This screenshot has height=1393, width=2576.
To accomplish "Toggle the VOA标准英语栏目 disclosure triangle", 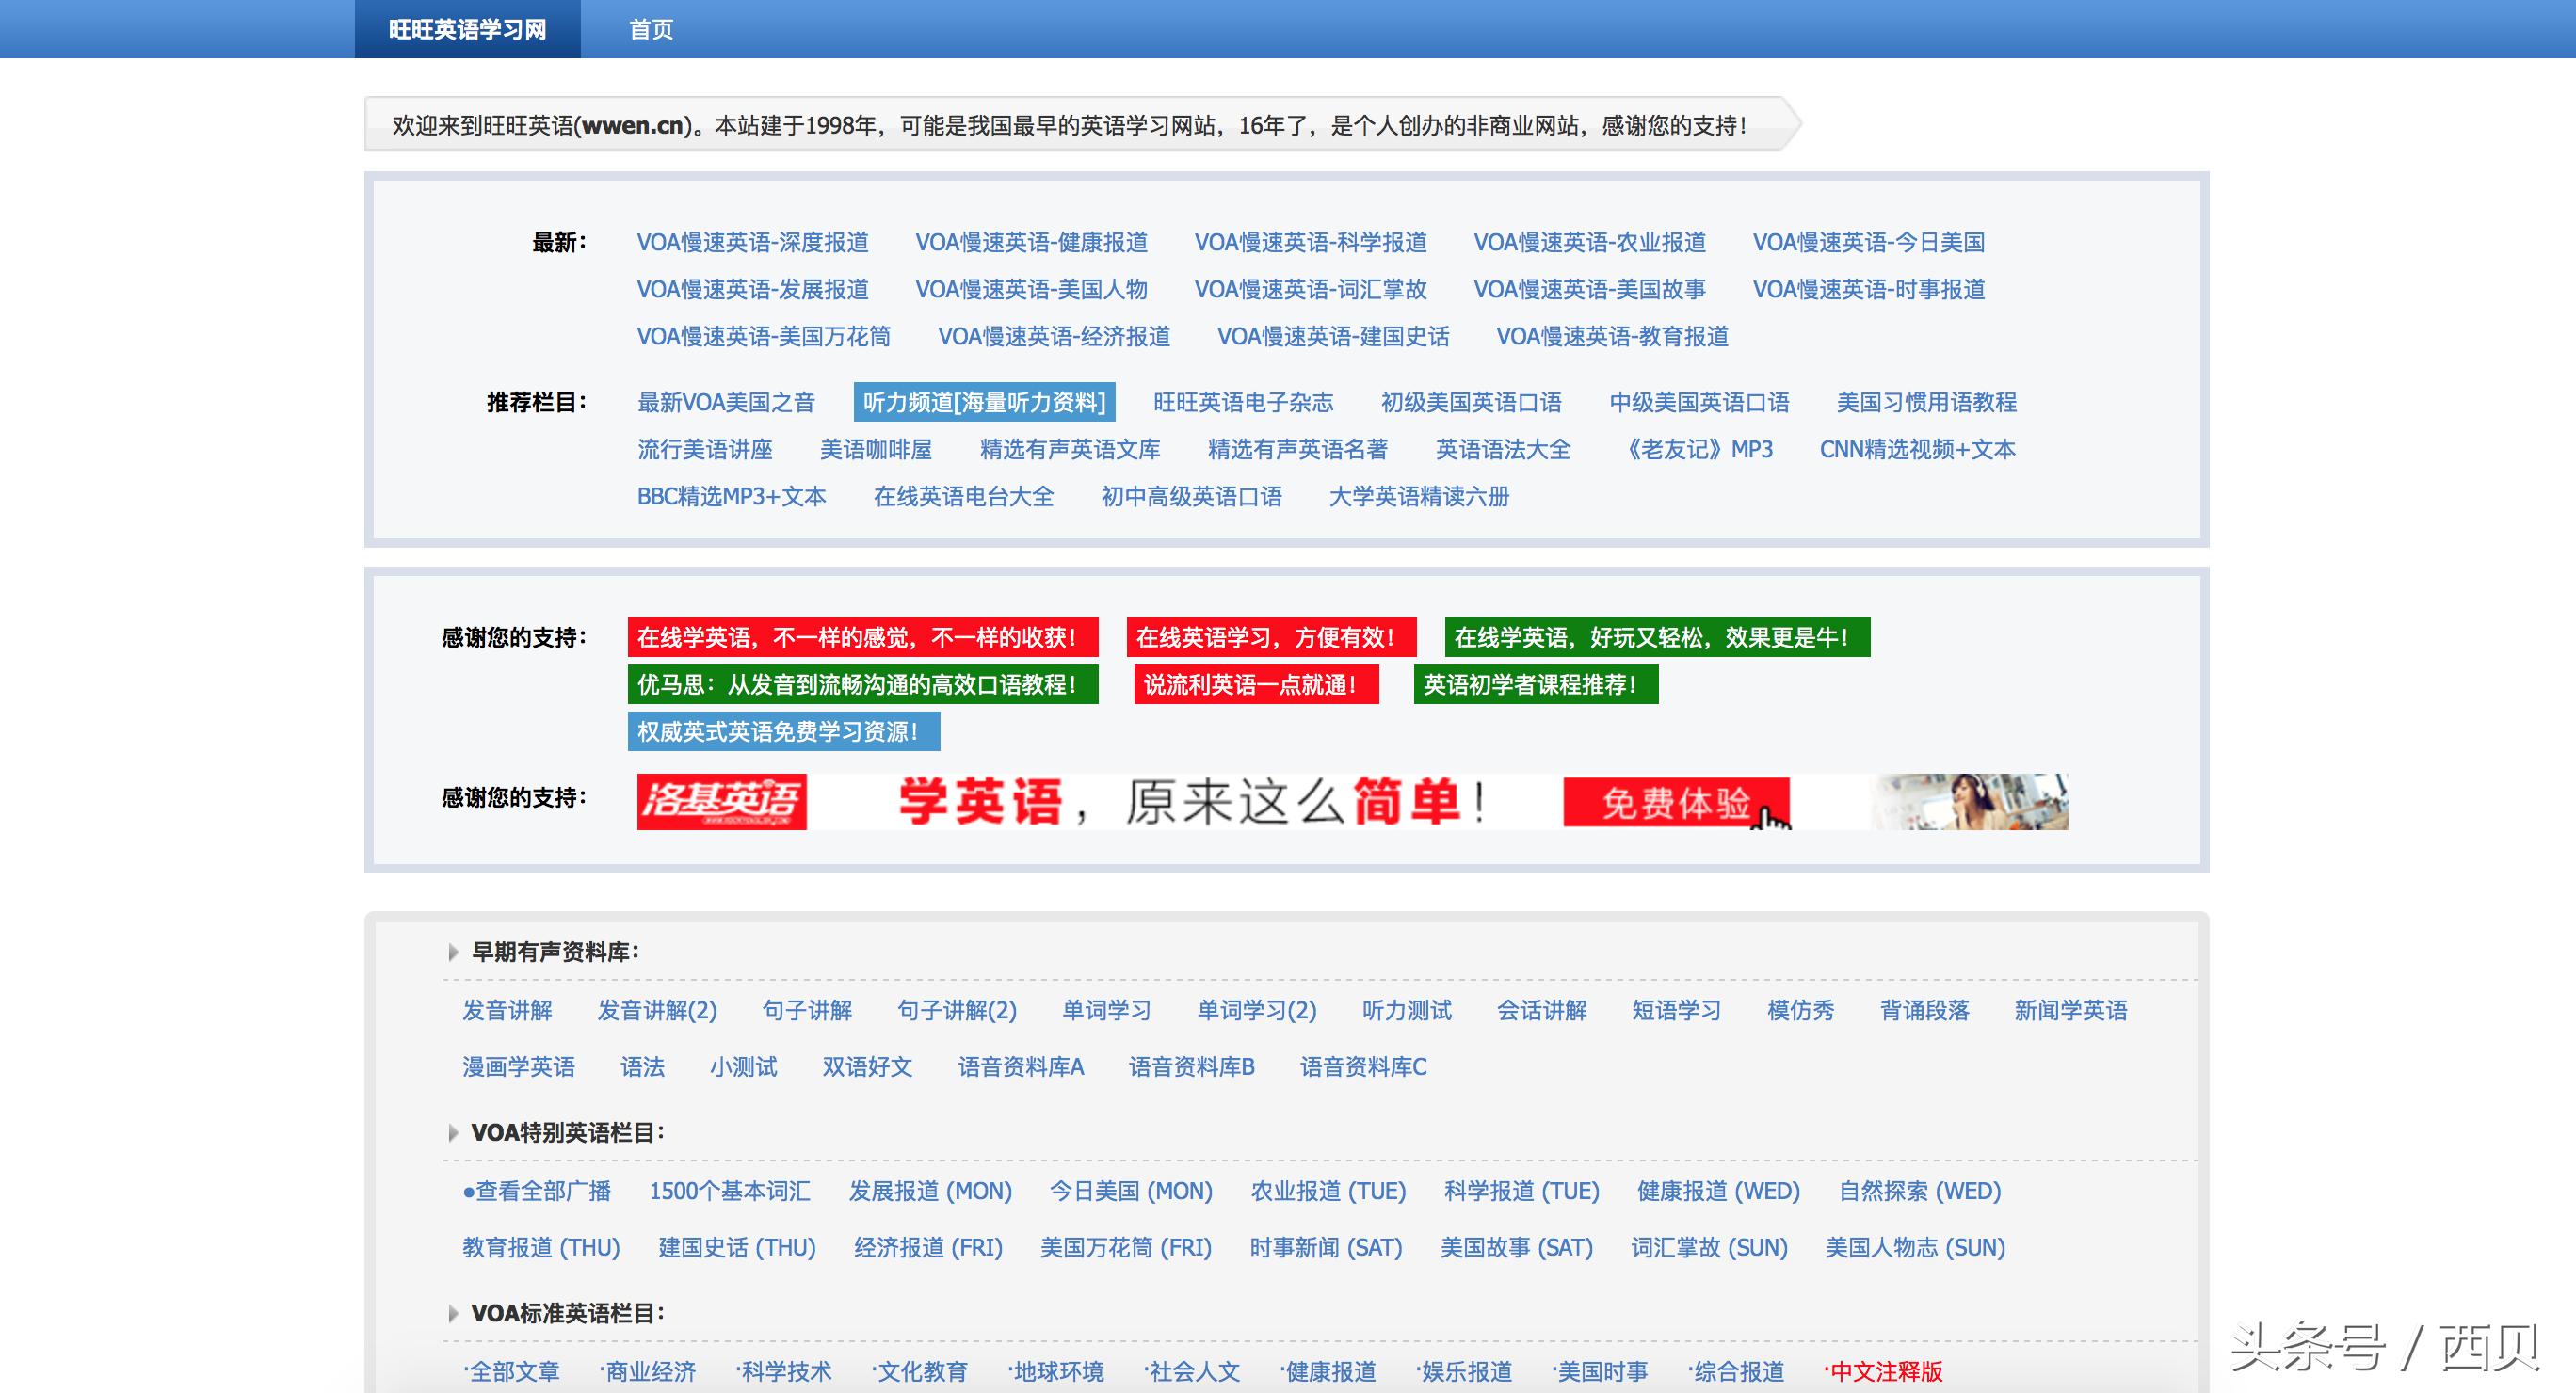I will (x=453, y=1314).
